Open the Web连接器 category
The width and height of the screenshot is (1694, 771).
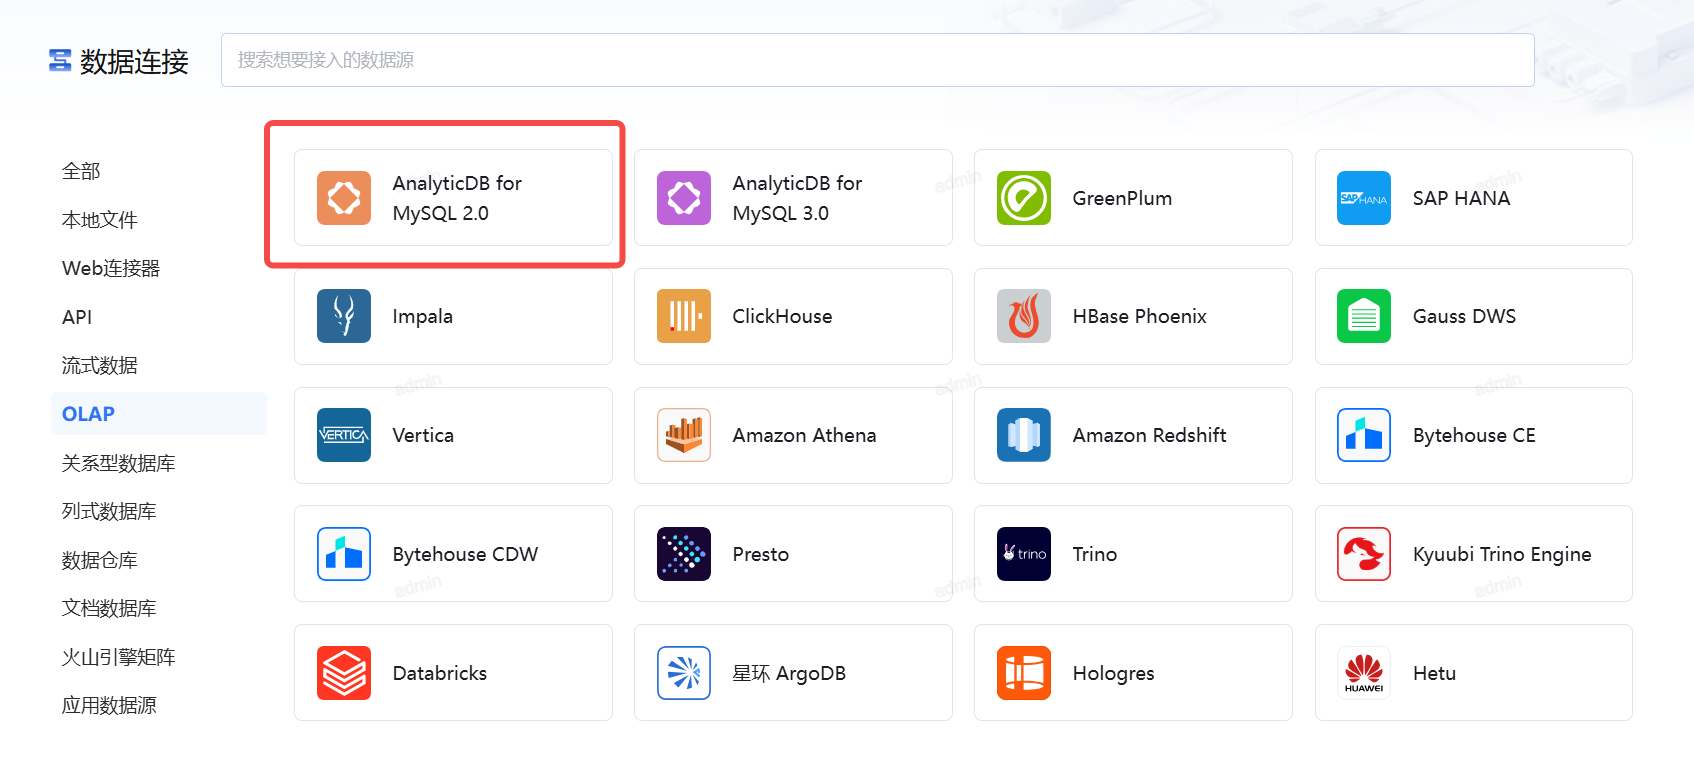click(111, 268)
